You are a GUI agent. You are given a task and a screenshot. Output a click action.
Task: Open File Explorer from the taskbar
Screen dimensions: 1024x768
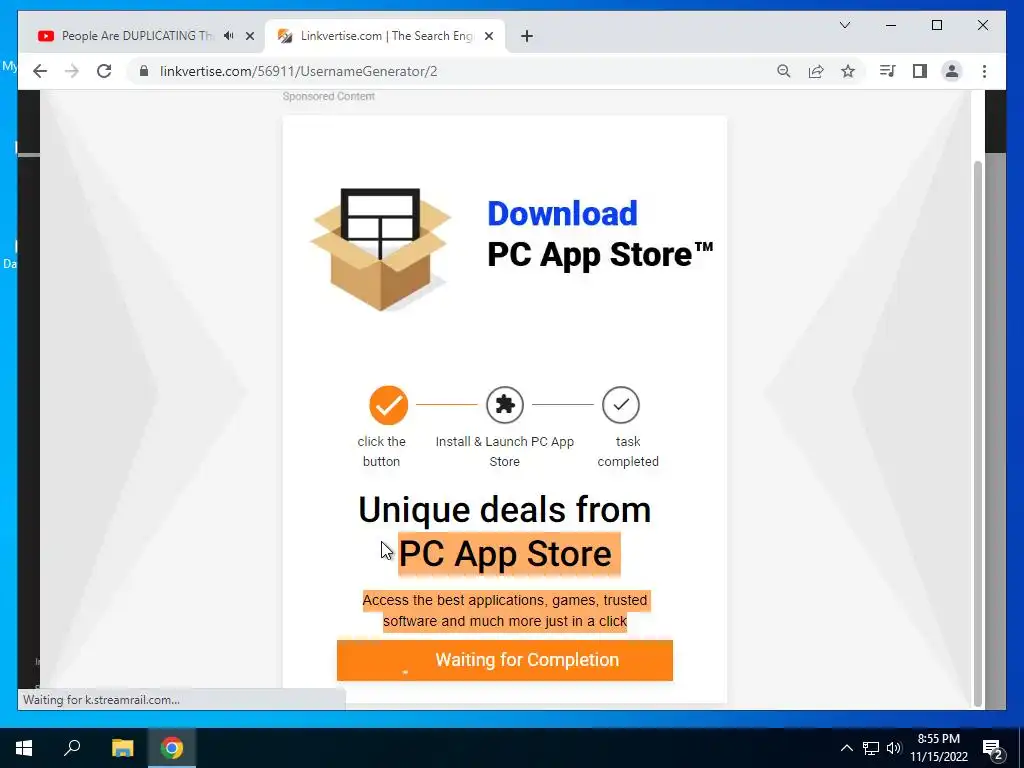(x=122, y=748)
